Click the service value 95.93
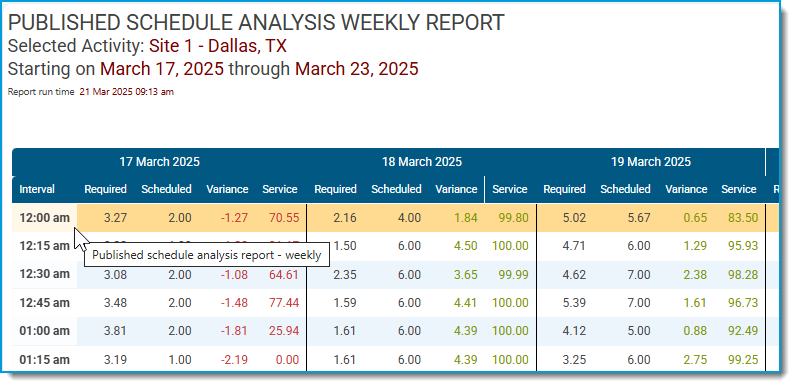The image size is (795, 387). (743, 246)
